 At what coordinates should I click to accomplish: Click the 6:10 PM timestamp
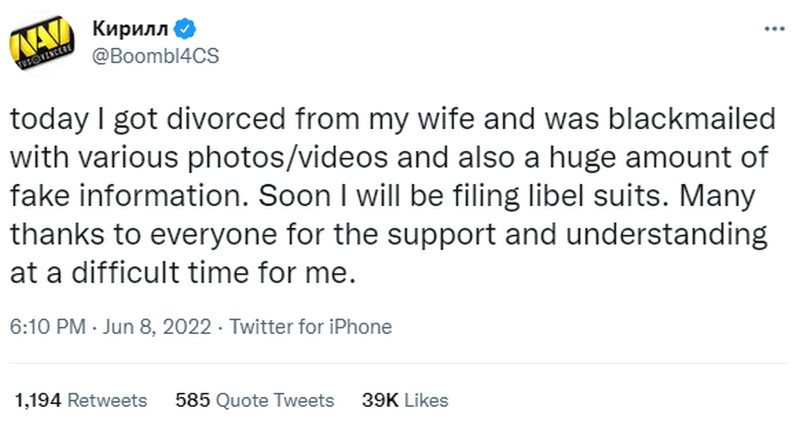click(x=47, y=327)
